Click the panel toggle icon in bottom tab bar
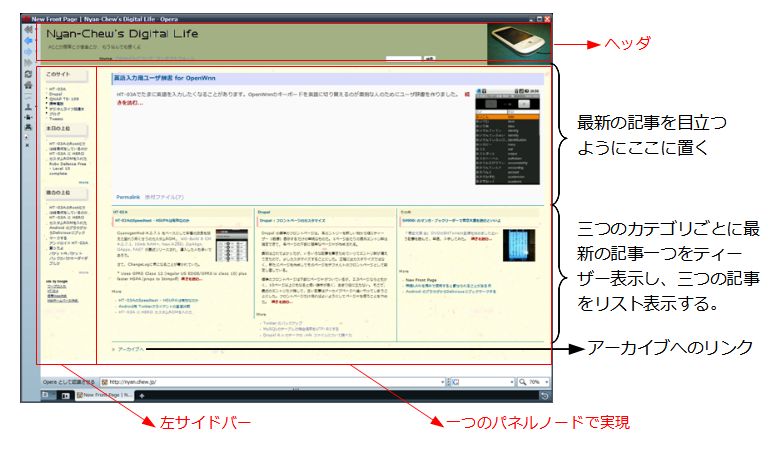The height and width of the screenshot is (449, 779). [65, 396]
